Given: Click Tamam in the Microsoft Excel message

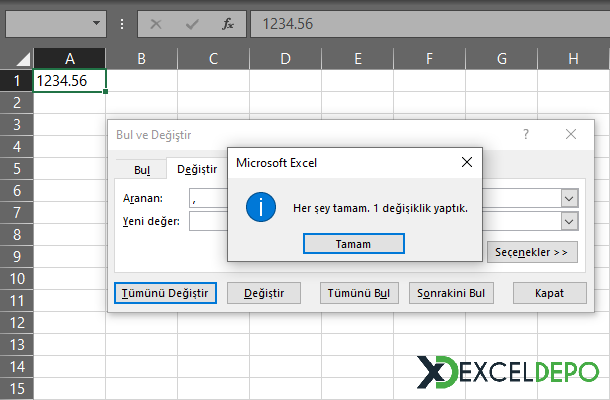Looking at the screenshot, I should click(354, 244).
